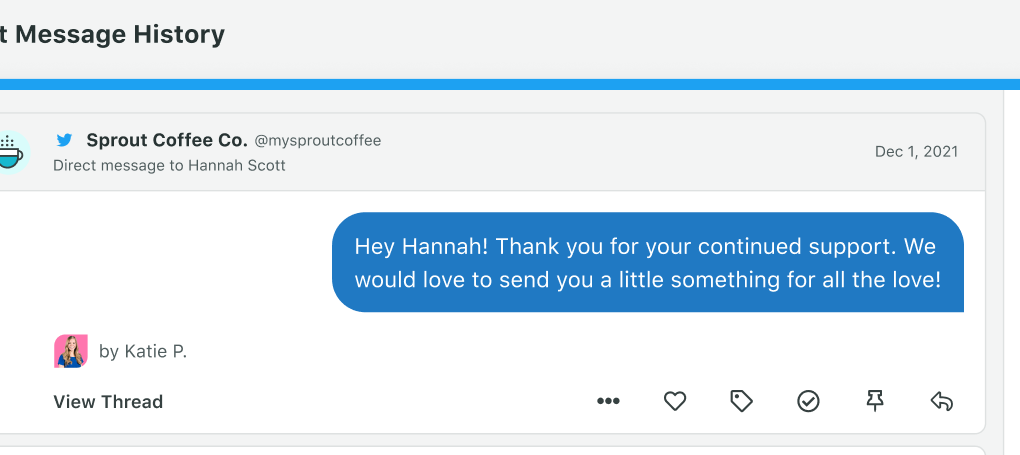
Task: Click the Dec 1, 2021 timestamp
Action: (916, 152)
